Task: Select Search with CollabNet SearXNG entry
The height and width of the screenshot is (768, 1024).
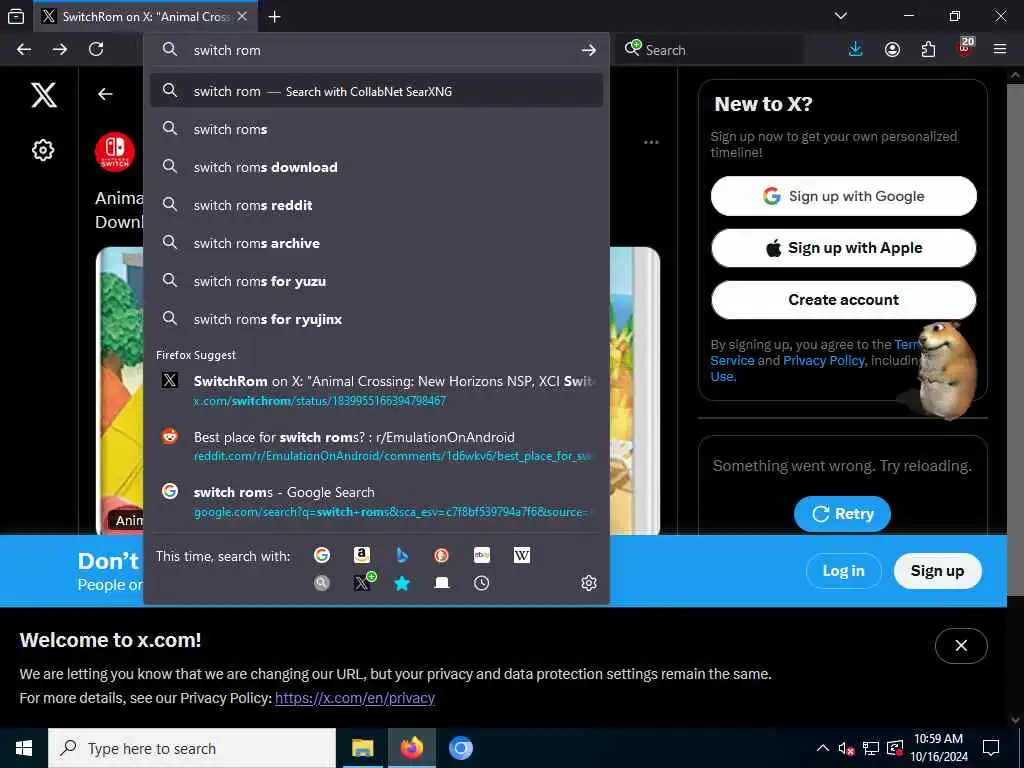Action: (376, 91)
